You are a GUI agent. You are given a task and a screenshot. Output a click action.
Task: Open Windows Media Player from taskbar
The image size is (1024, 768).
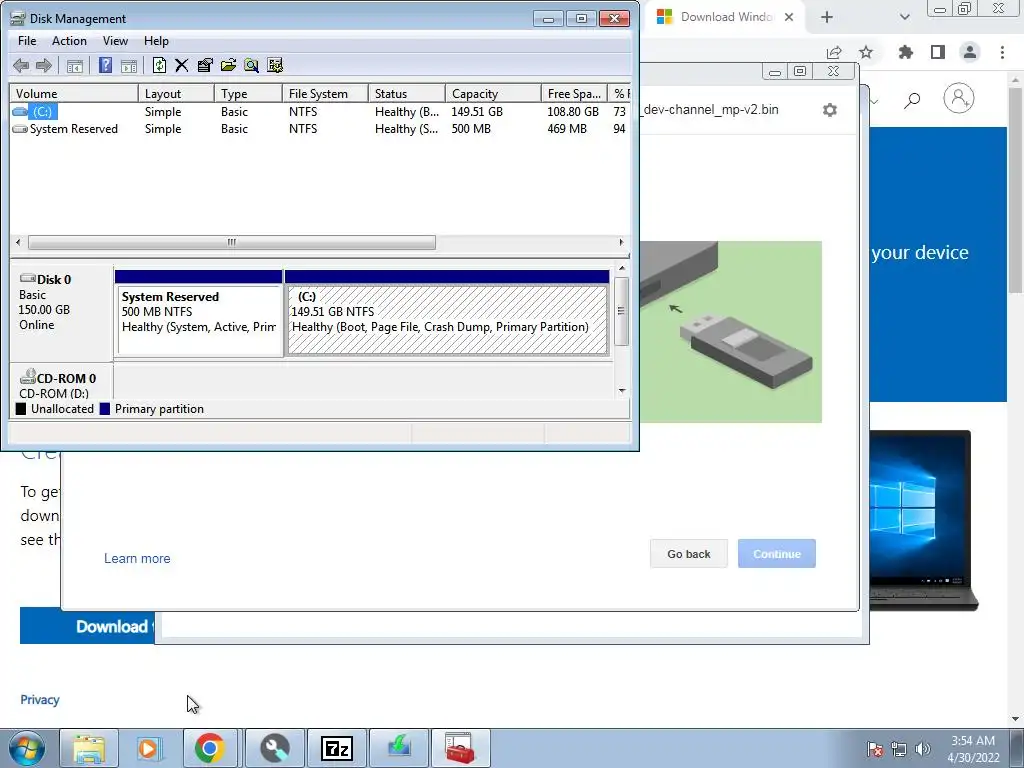(x=149, y=748)
